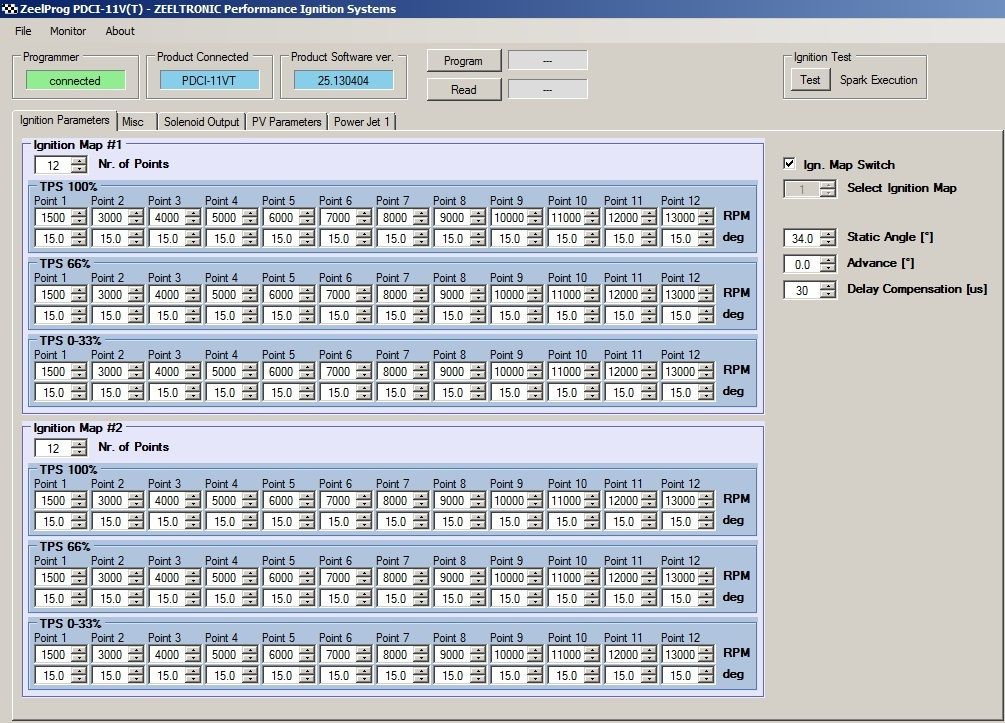Click Map #1 TPS 0-33% Point 11 RPM field
Screen dimensions: 1005x723
pos(623,371)
